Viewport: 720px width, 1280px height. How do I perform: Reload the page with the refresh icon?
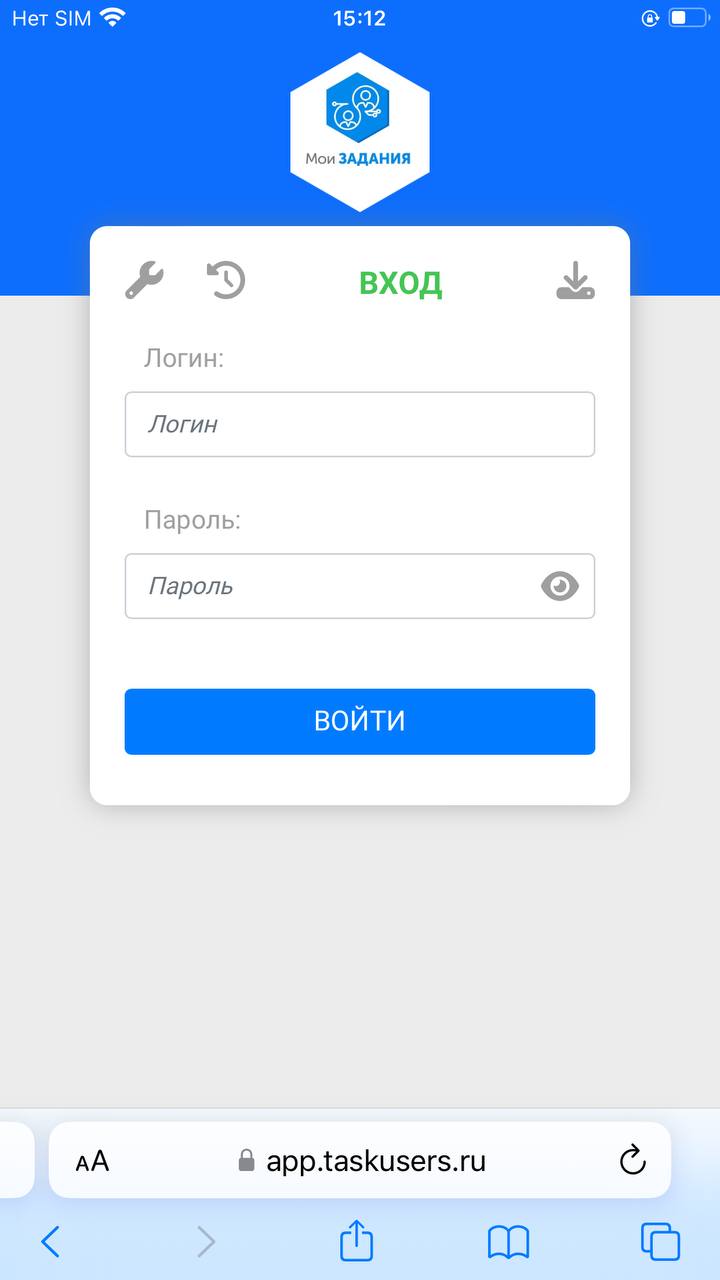(633, 1160)
